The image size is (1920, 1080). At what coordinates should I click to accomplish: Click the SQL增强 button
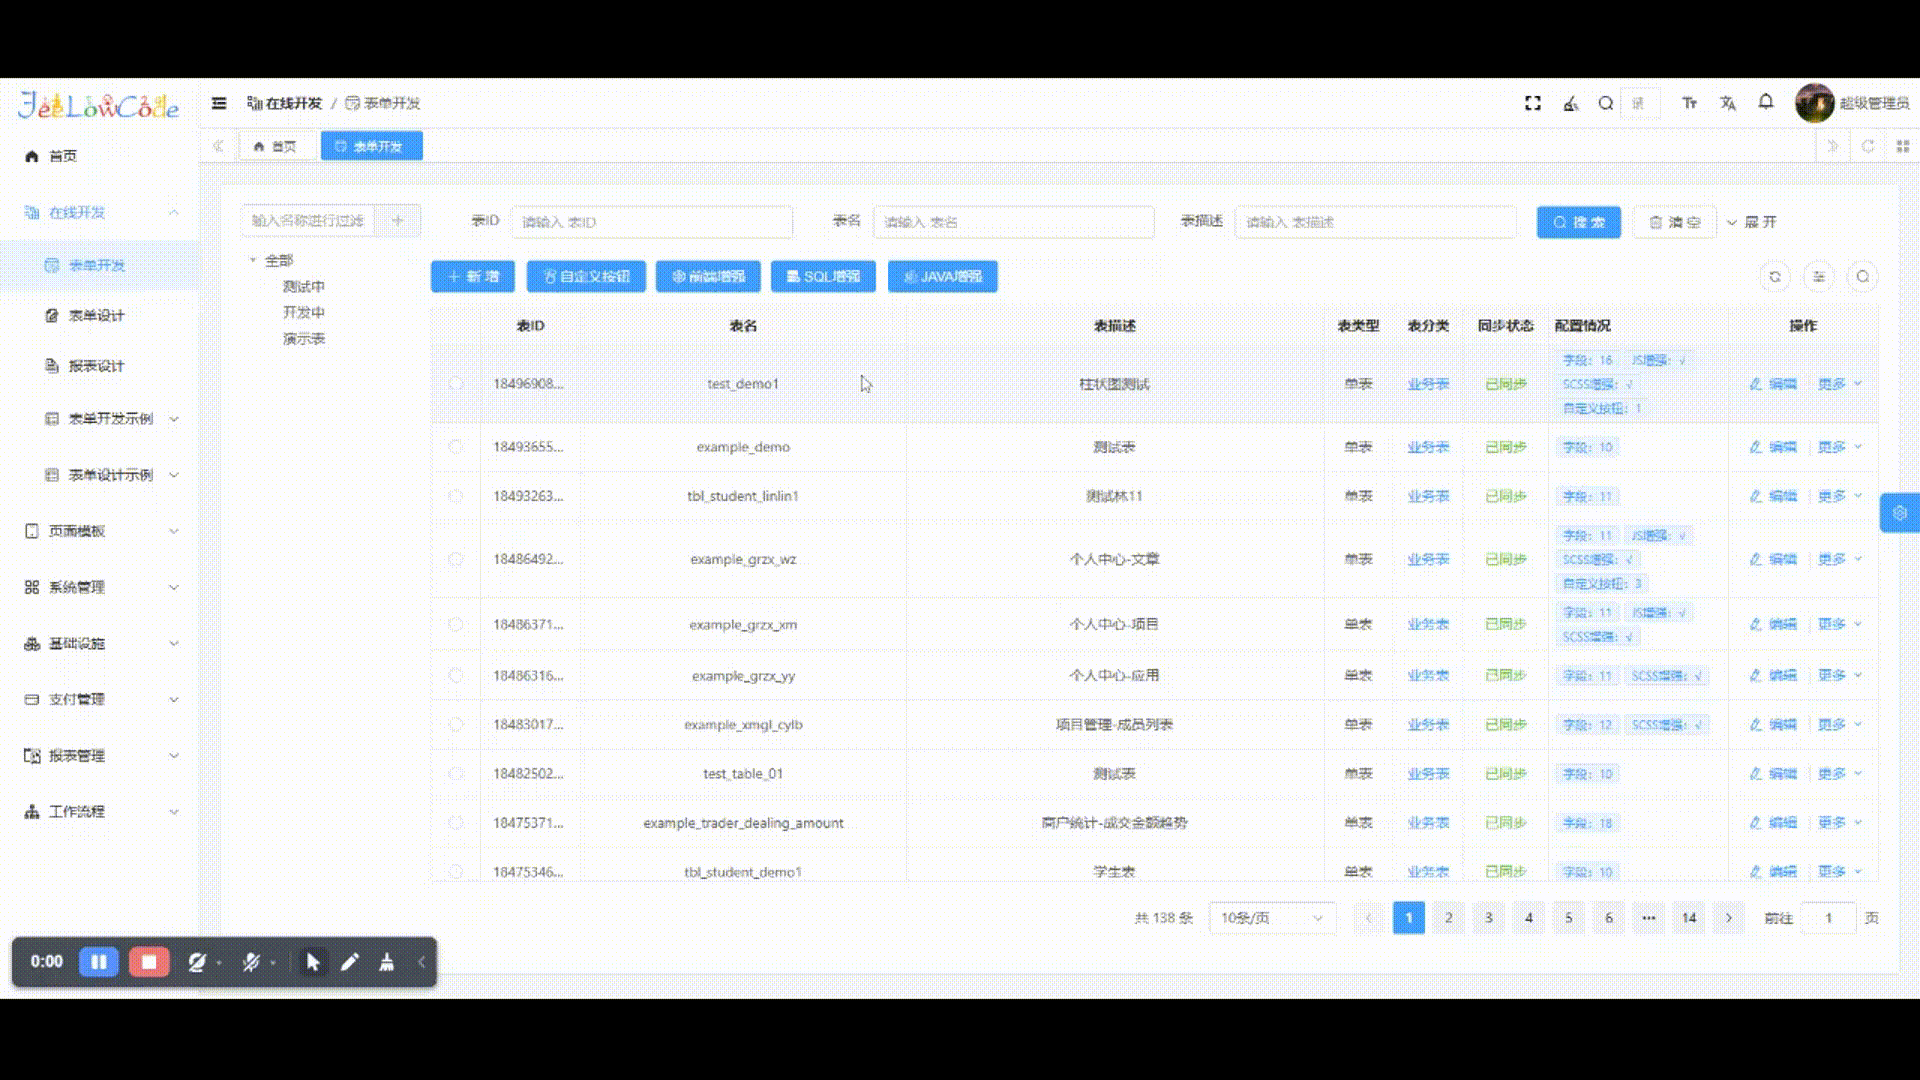(823, 277)
